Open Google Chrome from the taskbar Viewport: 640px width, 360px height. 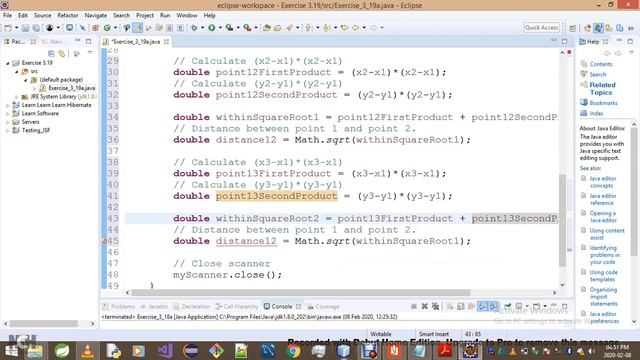click(292, 351)
